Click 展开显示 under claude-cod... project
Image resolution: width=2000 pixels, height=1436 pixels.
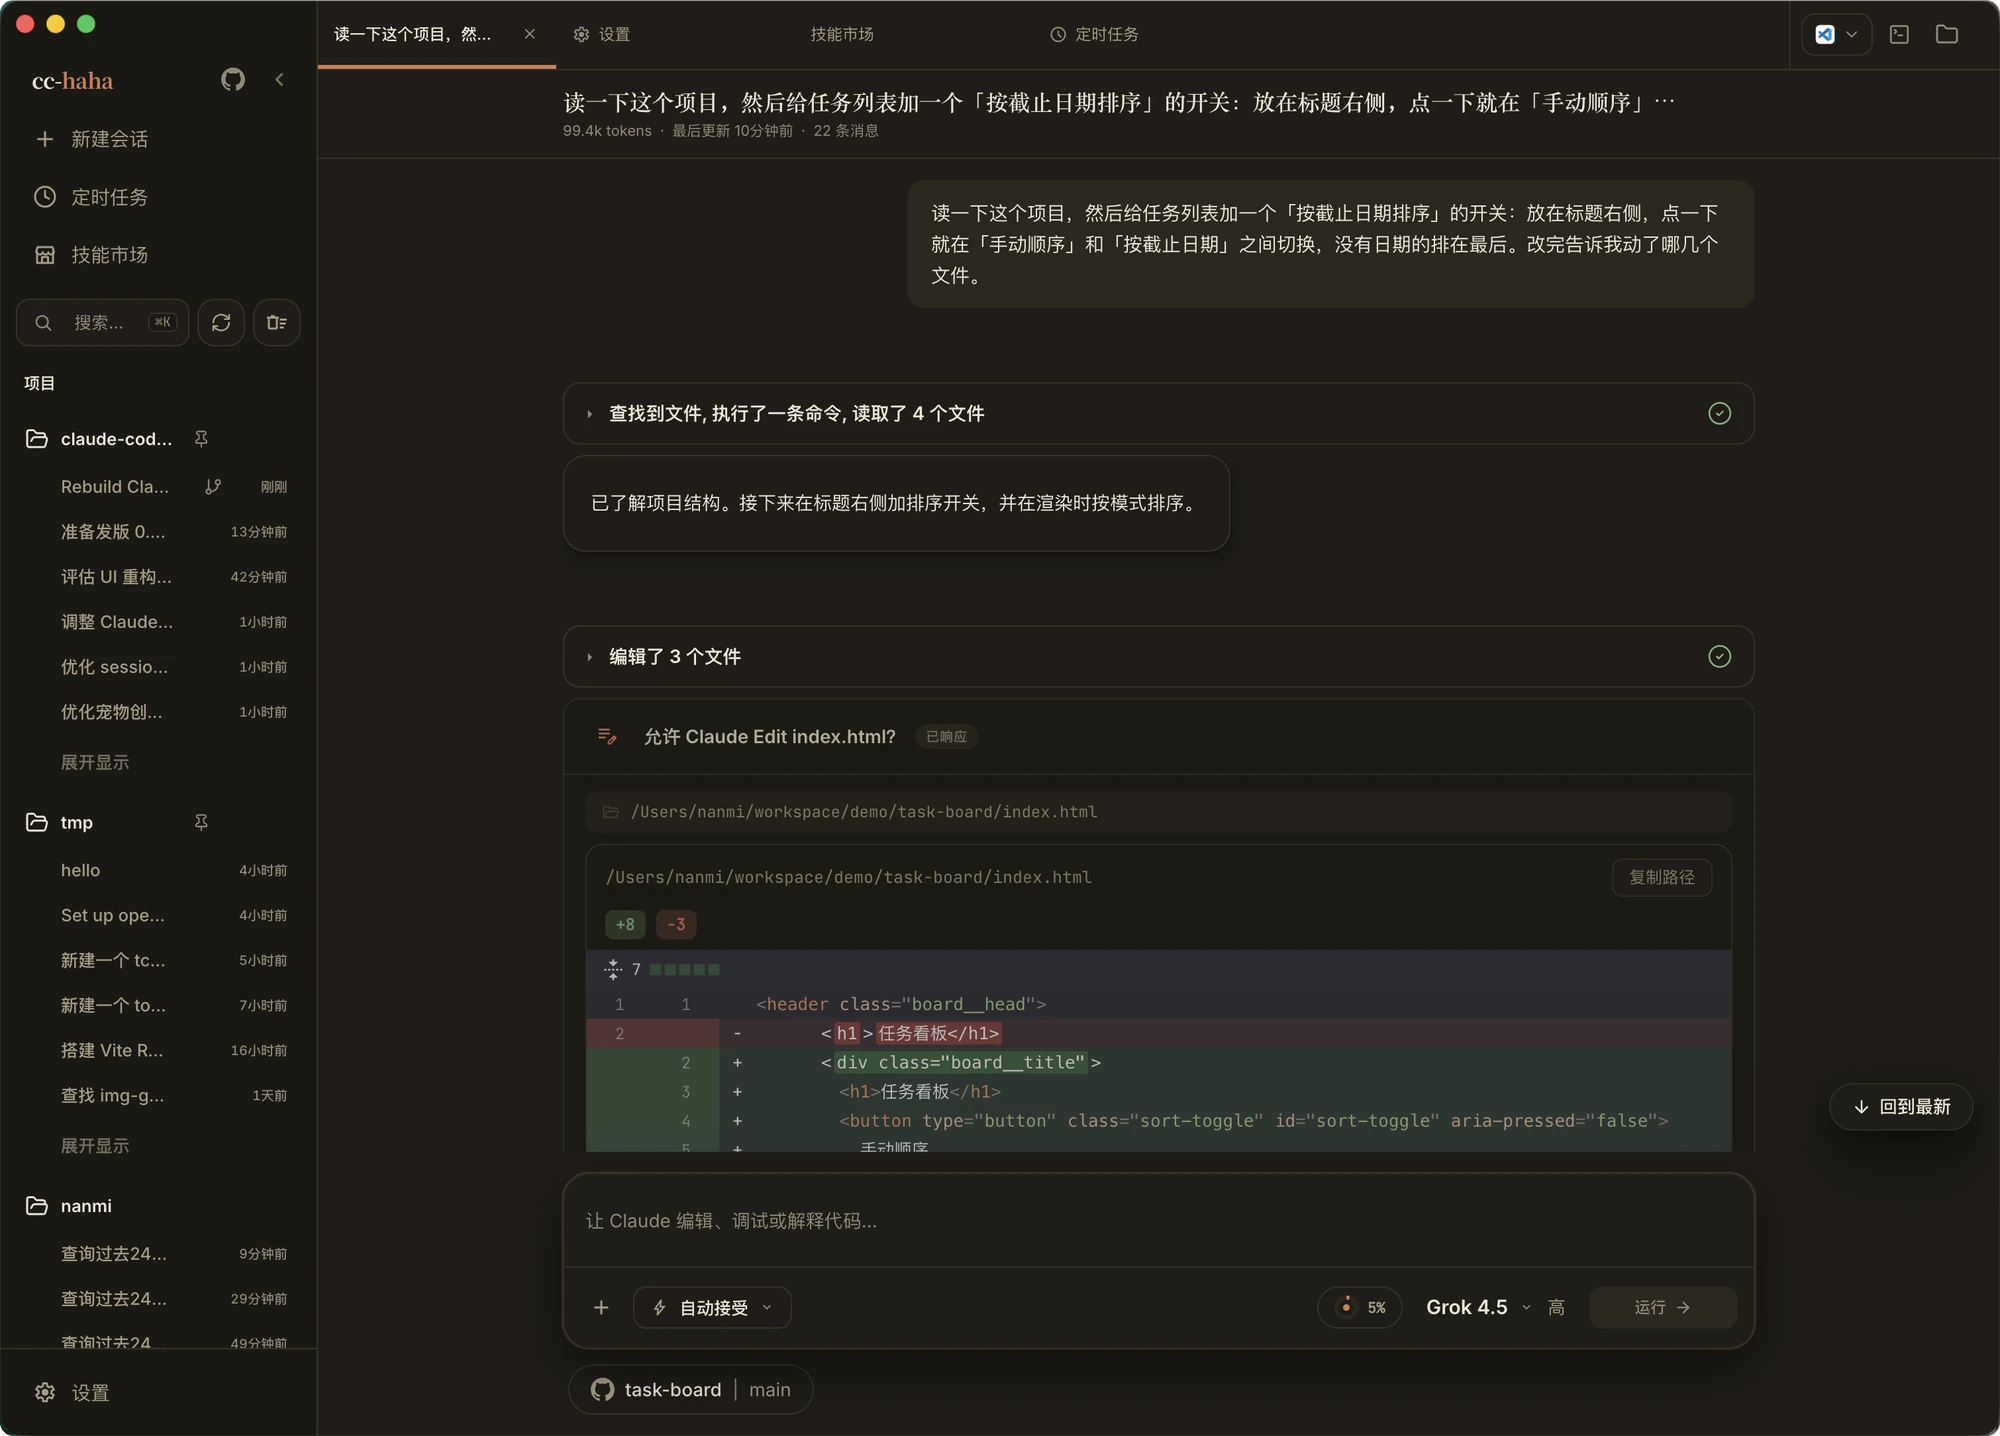pyautogui.click(x=95, y=762)
